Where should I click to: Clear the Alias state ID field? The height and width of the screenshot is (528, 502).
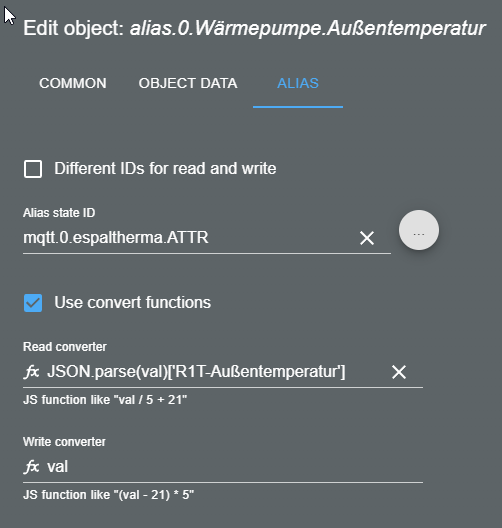tap(367, 238)
